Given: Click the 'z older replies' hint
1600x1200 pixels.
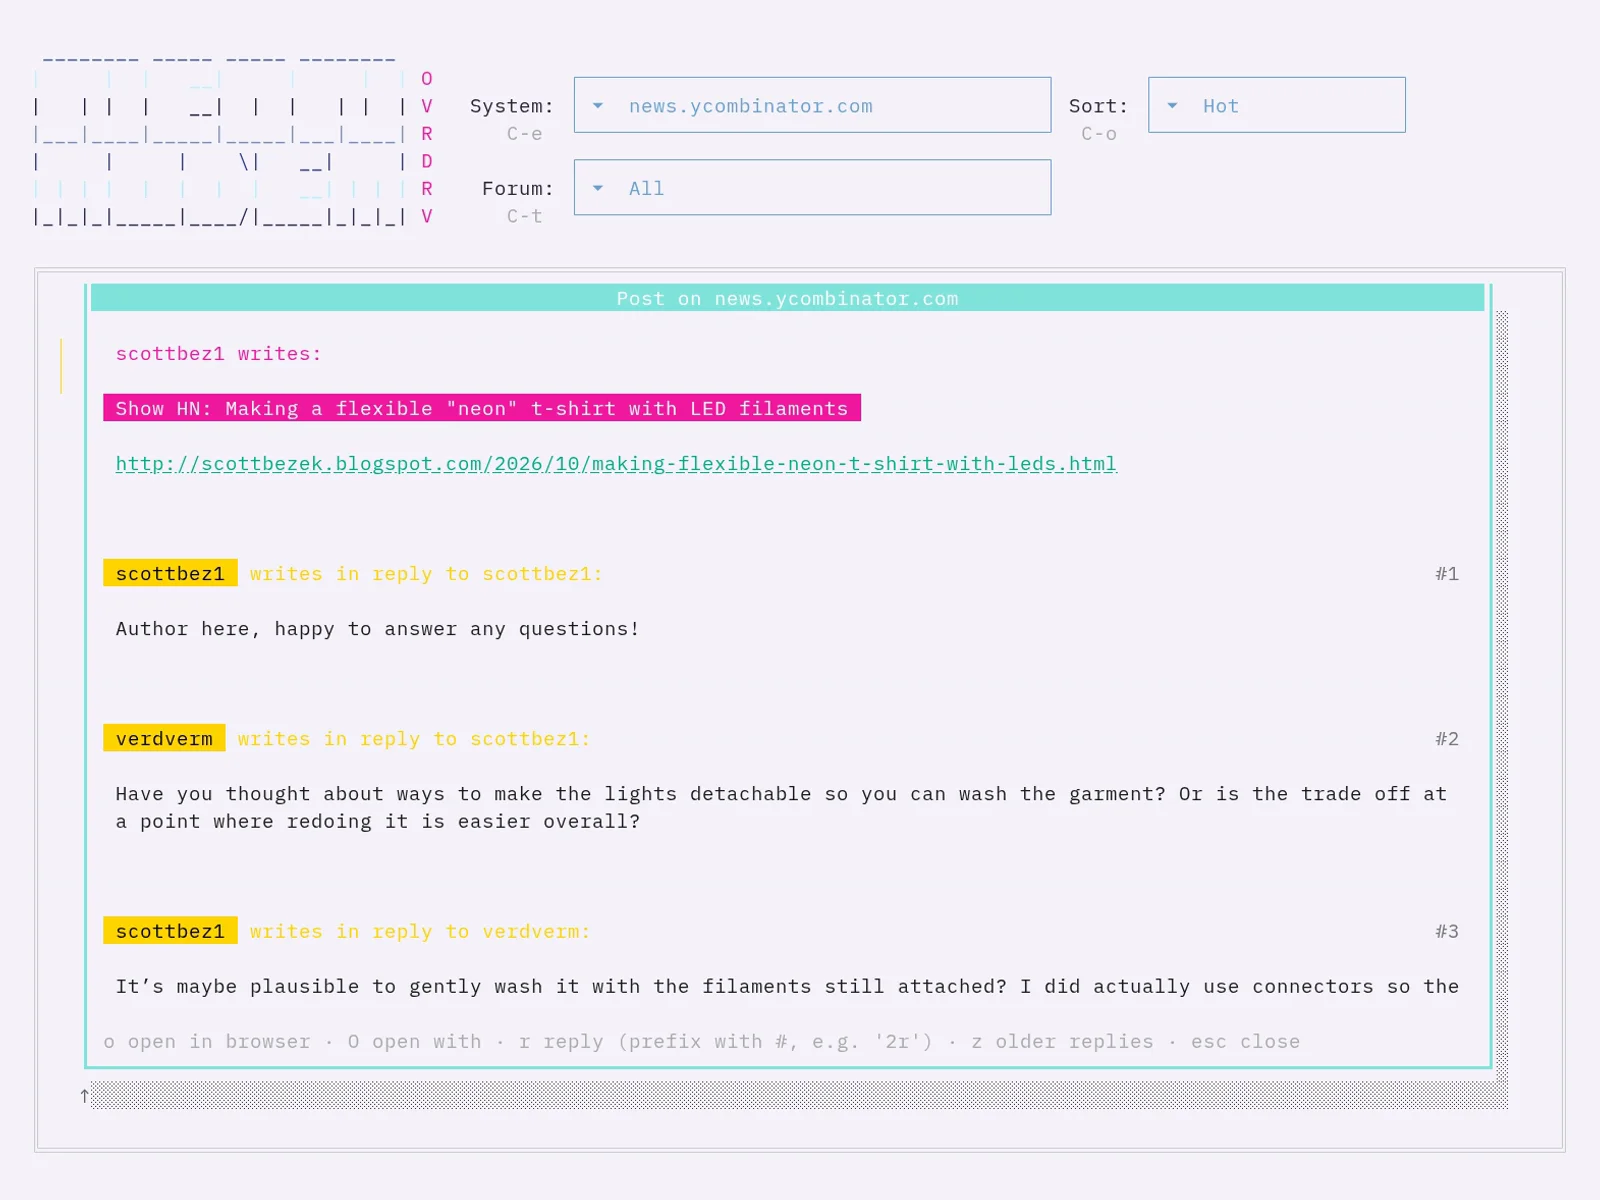Looking at the screenshot, I should [1062, 1041].
